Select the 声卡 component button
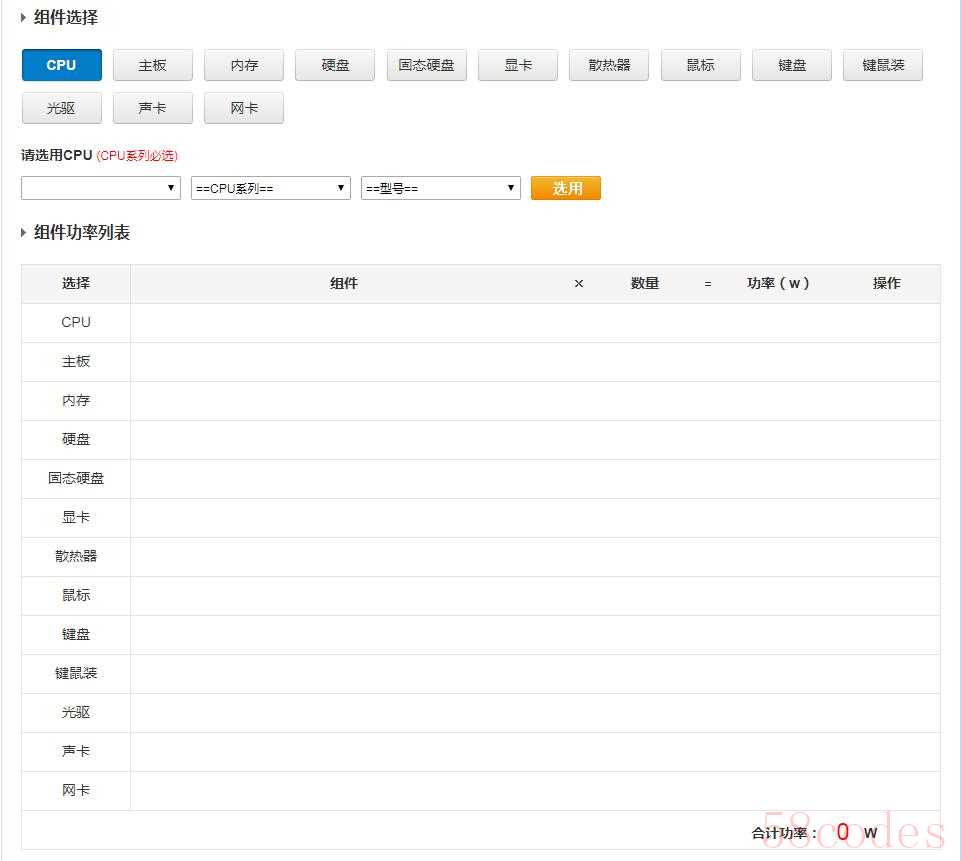 tap(152, 108)
